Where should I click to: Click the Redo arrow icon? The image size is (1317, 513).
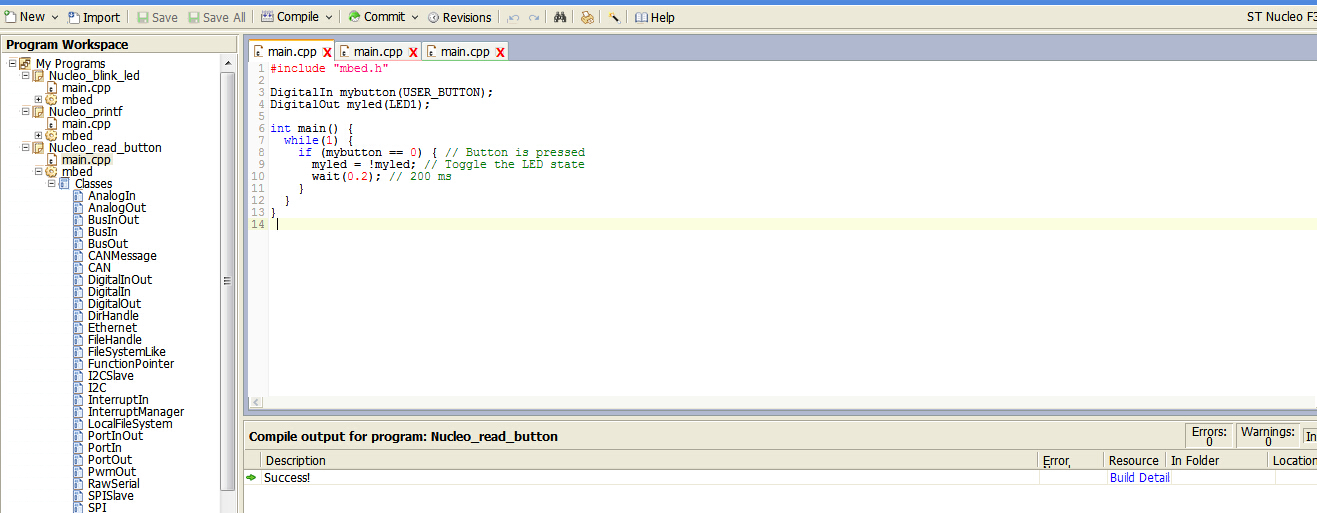(x=534, y=17)
